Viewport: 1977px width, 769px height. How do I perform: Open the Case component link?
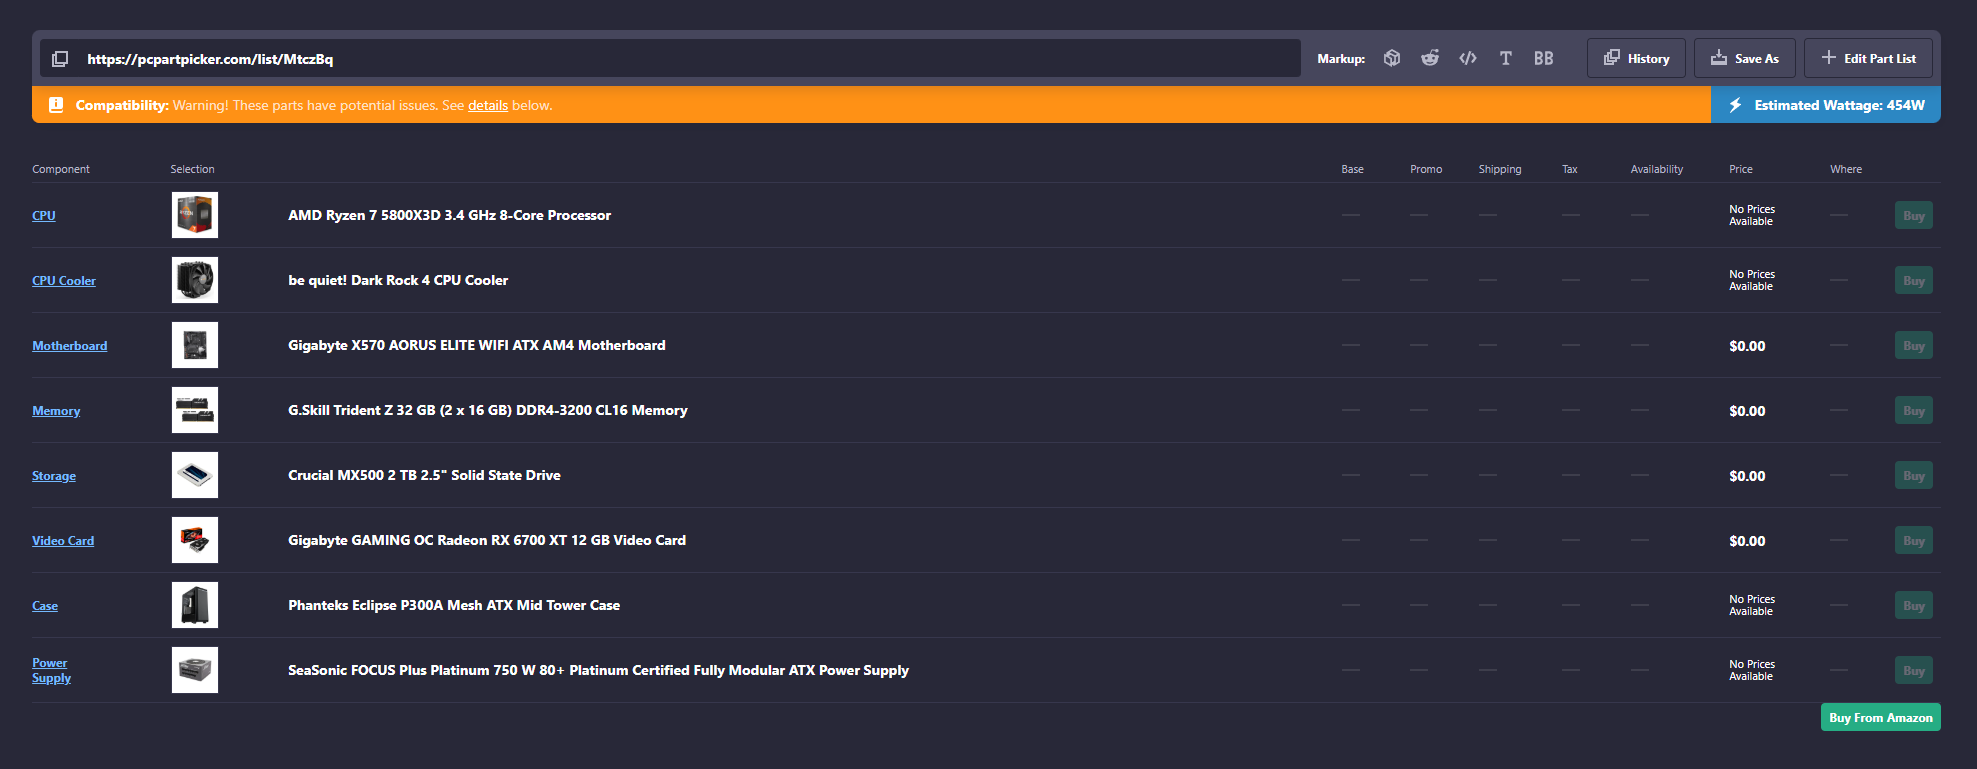pos(45,606)
